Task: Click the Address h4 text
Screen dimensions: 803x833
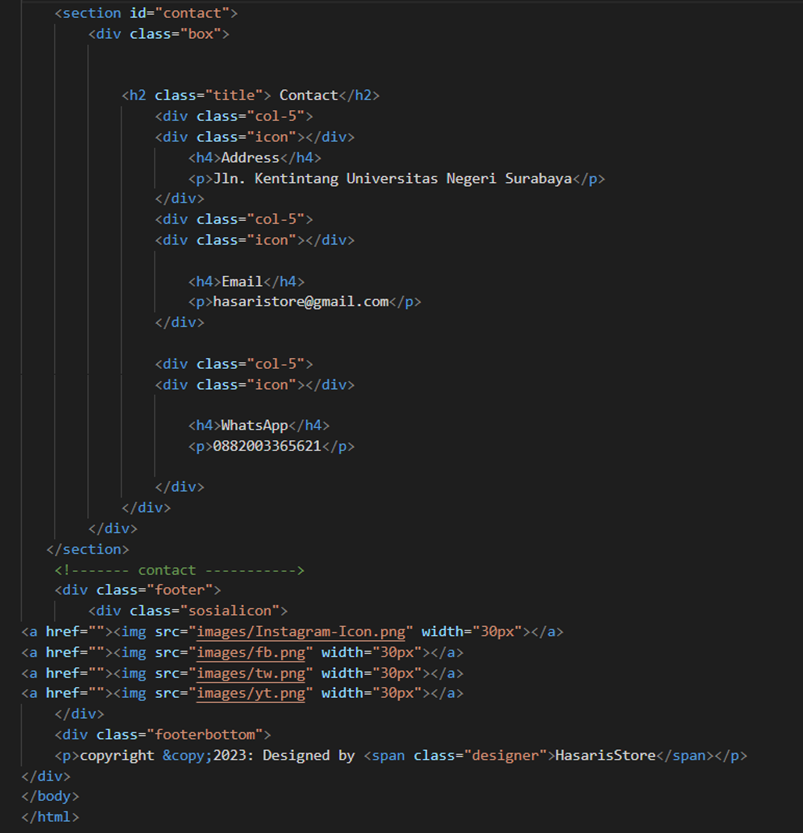Action: (x=249, y=157)
